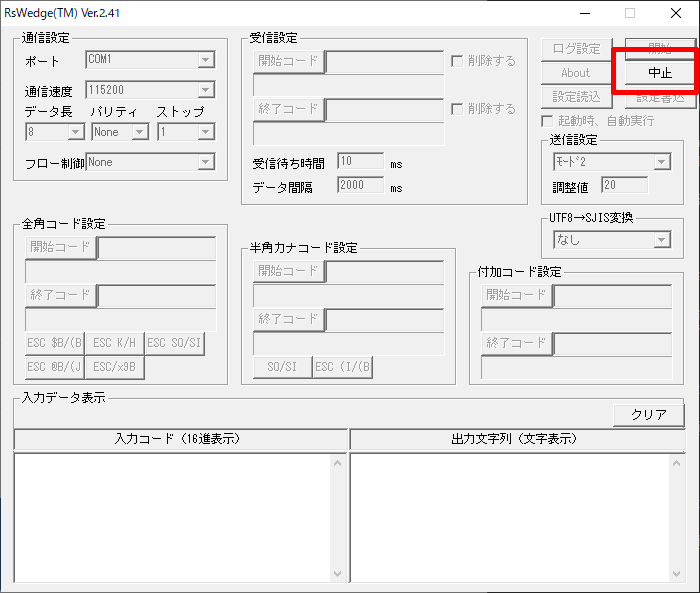Click down arrow of 入力コード scrollbar
Image resolution: width=700 pixels, height=593 pixels.
coord(338,573)
